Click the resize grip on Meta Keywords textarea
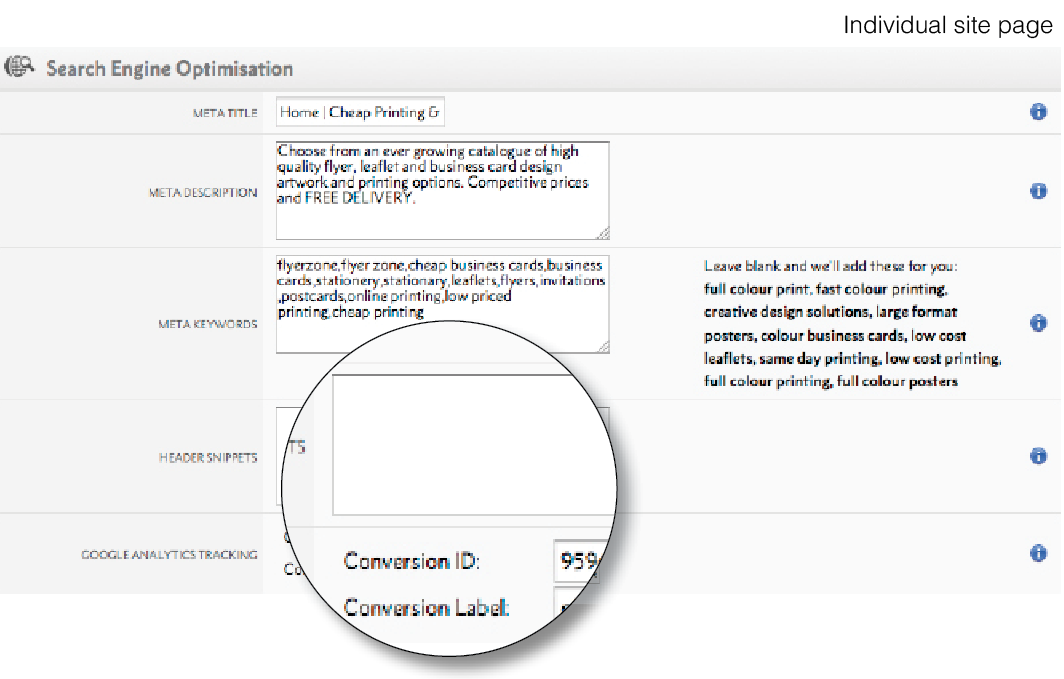 tap(604, 346)
